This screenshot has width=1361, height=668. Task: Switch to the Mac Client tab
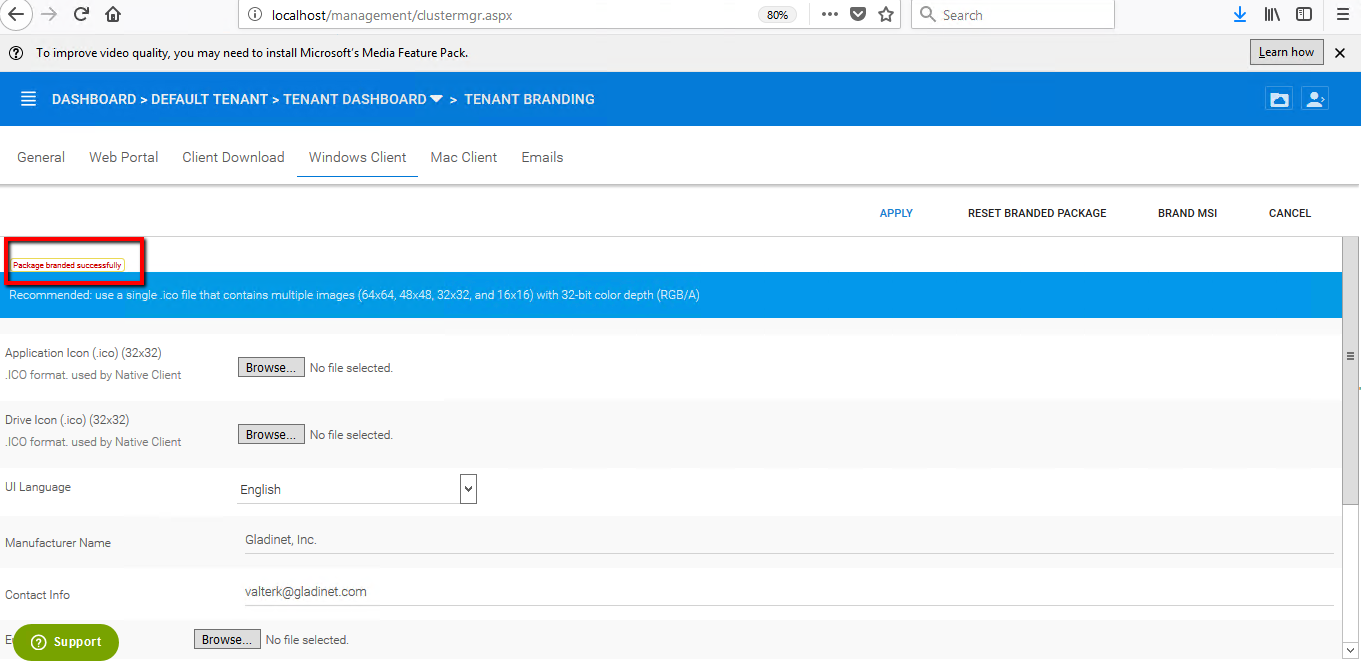[463, 157]
